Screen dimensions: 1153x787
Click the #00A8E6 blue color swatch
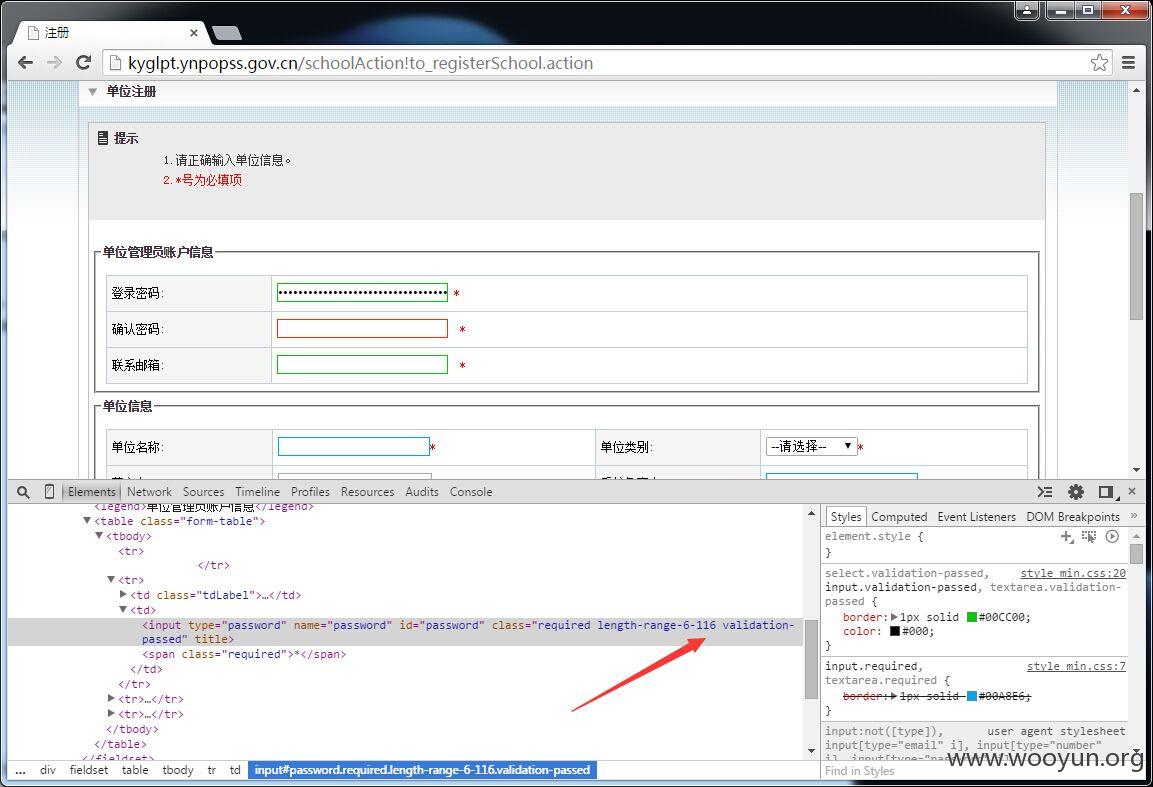[971, 696]
